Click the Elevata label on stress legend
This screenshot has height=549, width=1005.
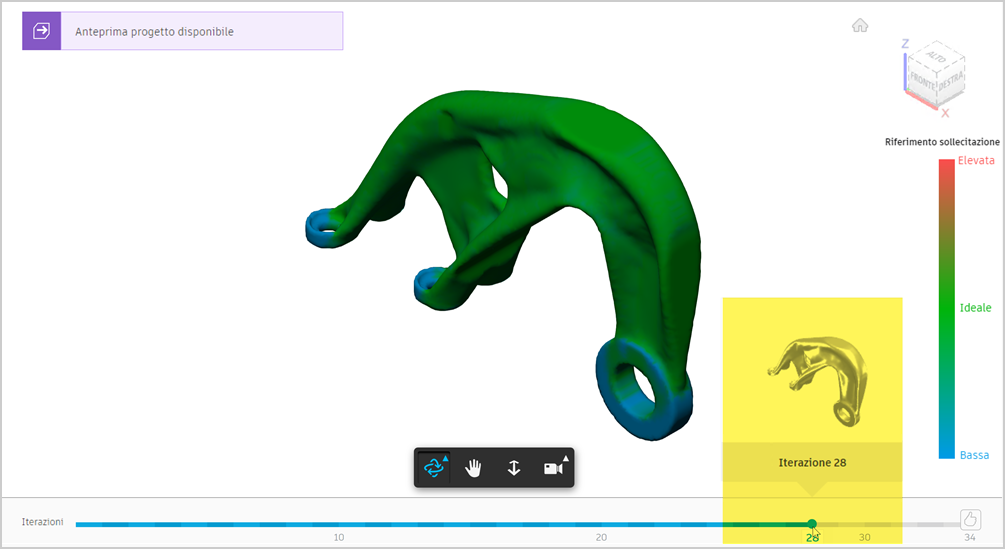point(976,160)
